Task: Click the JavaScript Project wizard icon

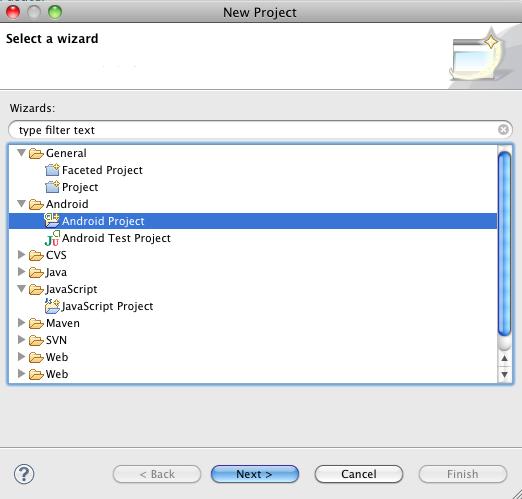Action: tap(52, 306)
